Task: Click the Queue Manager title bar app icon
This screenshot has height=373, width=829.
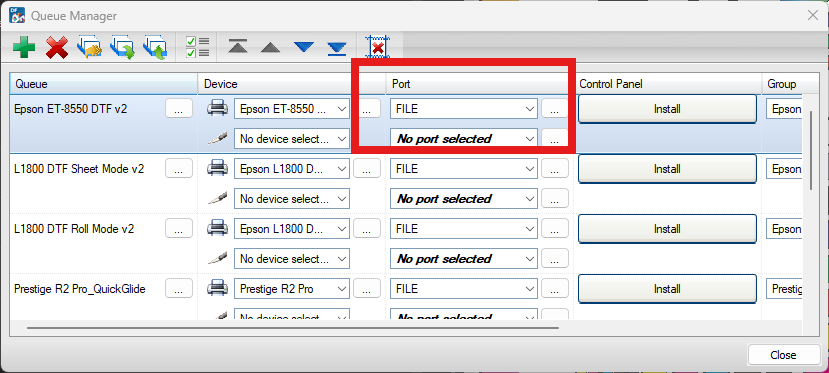Action: tap(17, 15)
